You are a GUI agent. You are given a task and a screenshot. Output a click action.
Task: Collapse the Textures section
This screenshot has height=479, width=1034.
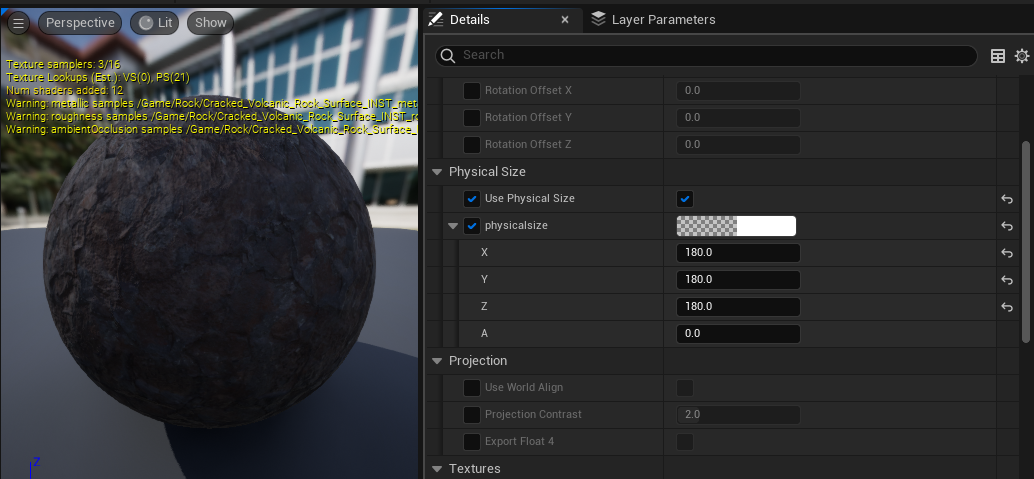437,469
